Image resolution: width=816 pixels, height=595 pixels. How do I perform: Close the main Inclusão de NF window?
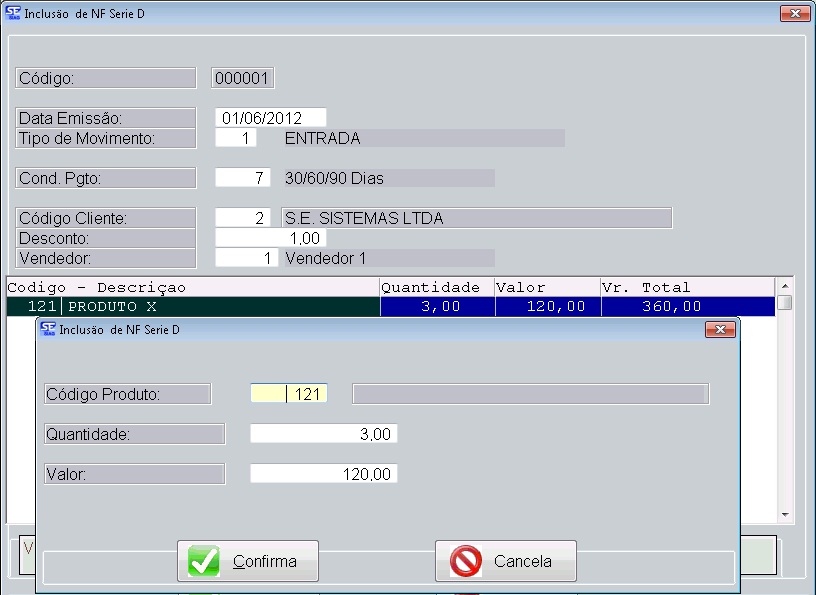(794, 13)
